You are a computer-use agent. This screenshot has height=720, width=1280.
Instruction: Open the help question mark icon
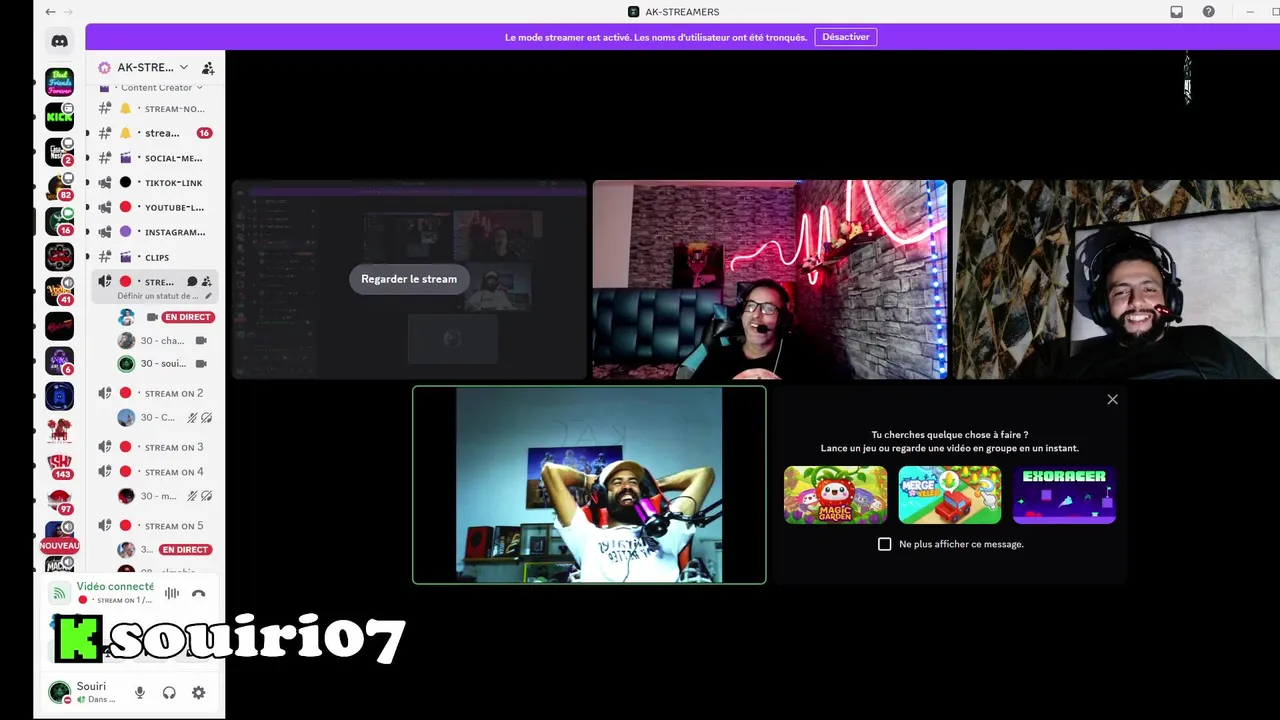1209,12
